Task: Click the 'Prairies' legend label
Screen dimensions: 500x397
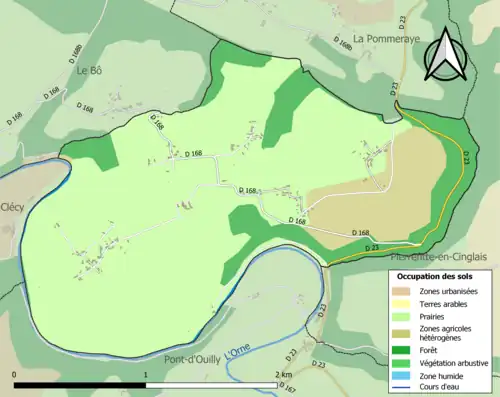Action: click(432, 317)
